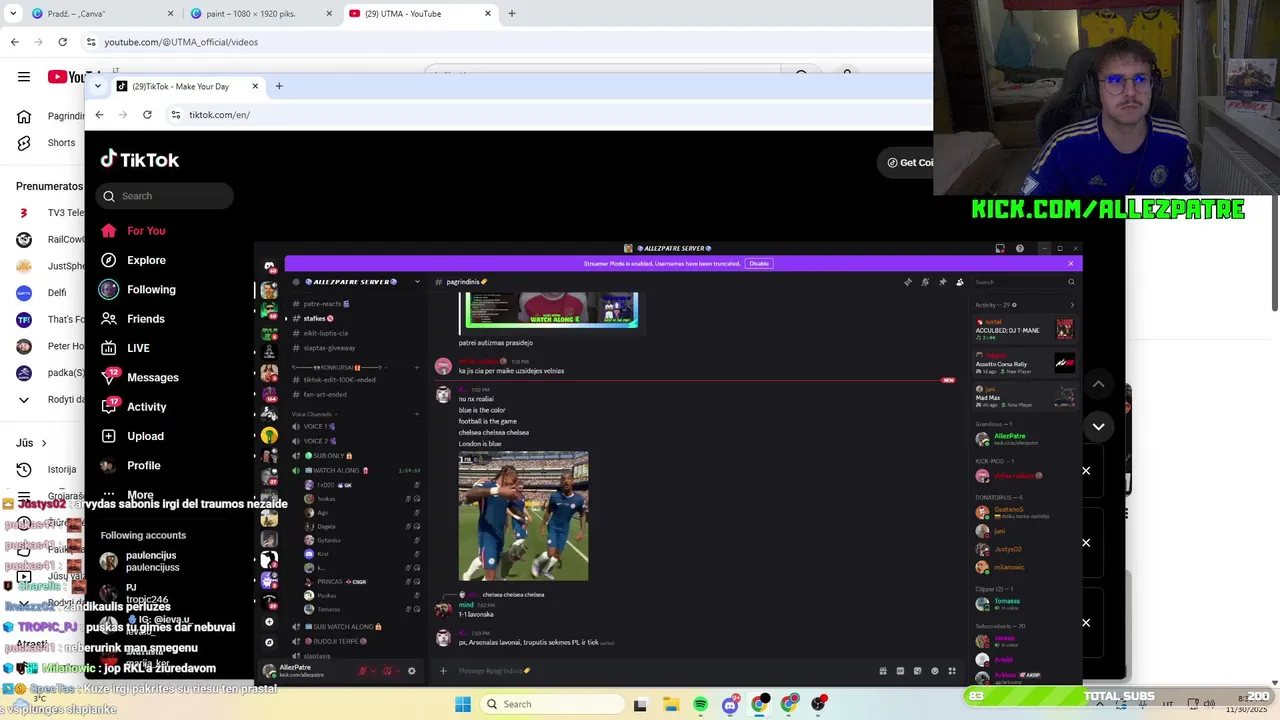Open pinned messages in Discord
The height and width of the screenshot is (720, 1280).
point(942,282)
